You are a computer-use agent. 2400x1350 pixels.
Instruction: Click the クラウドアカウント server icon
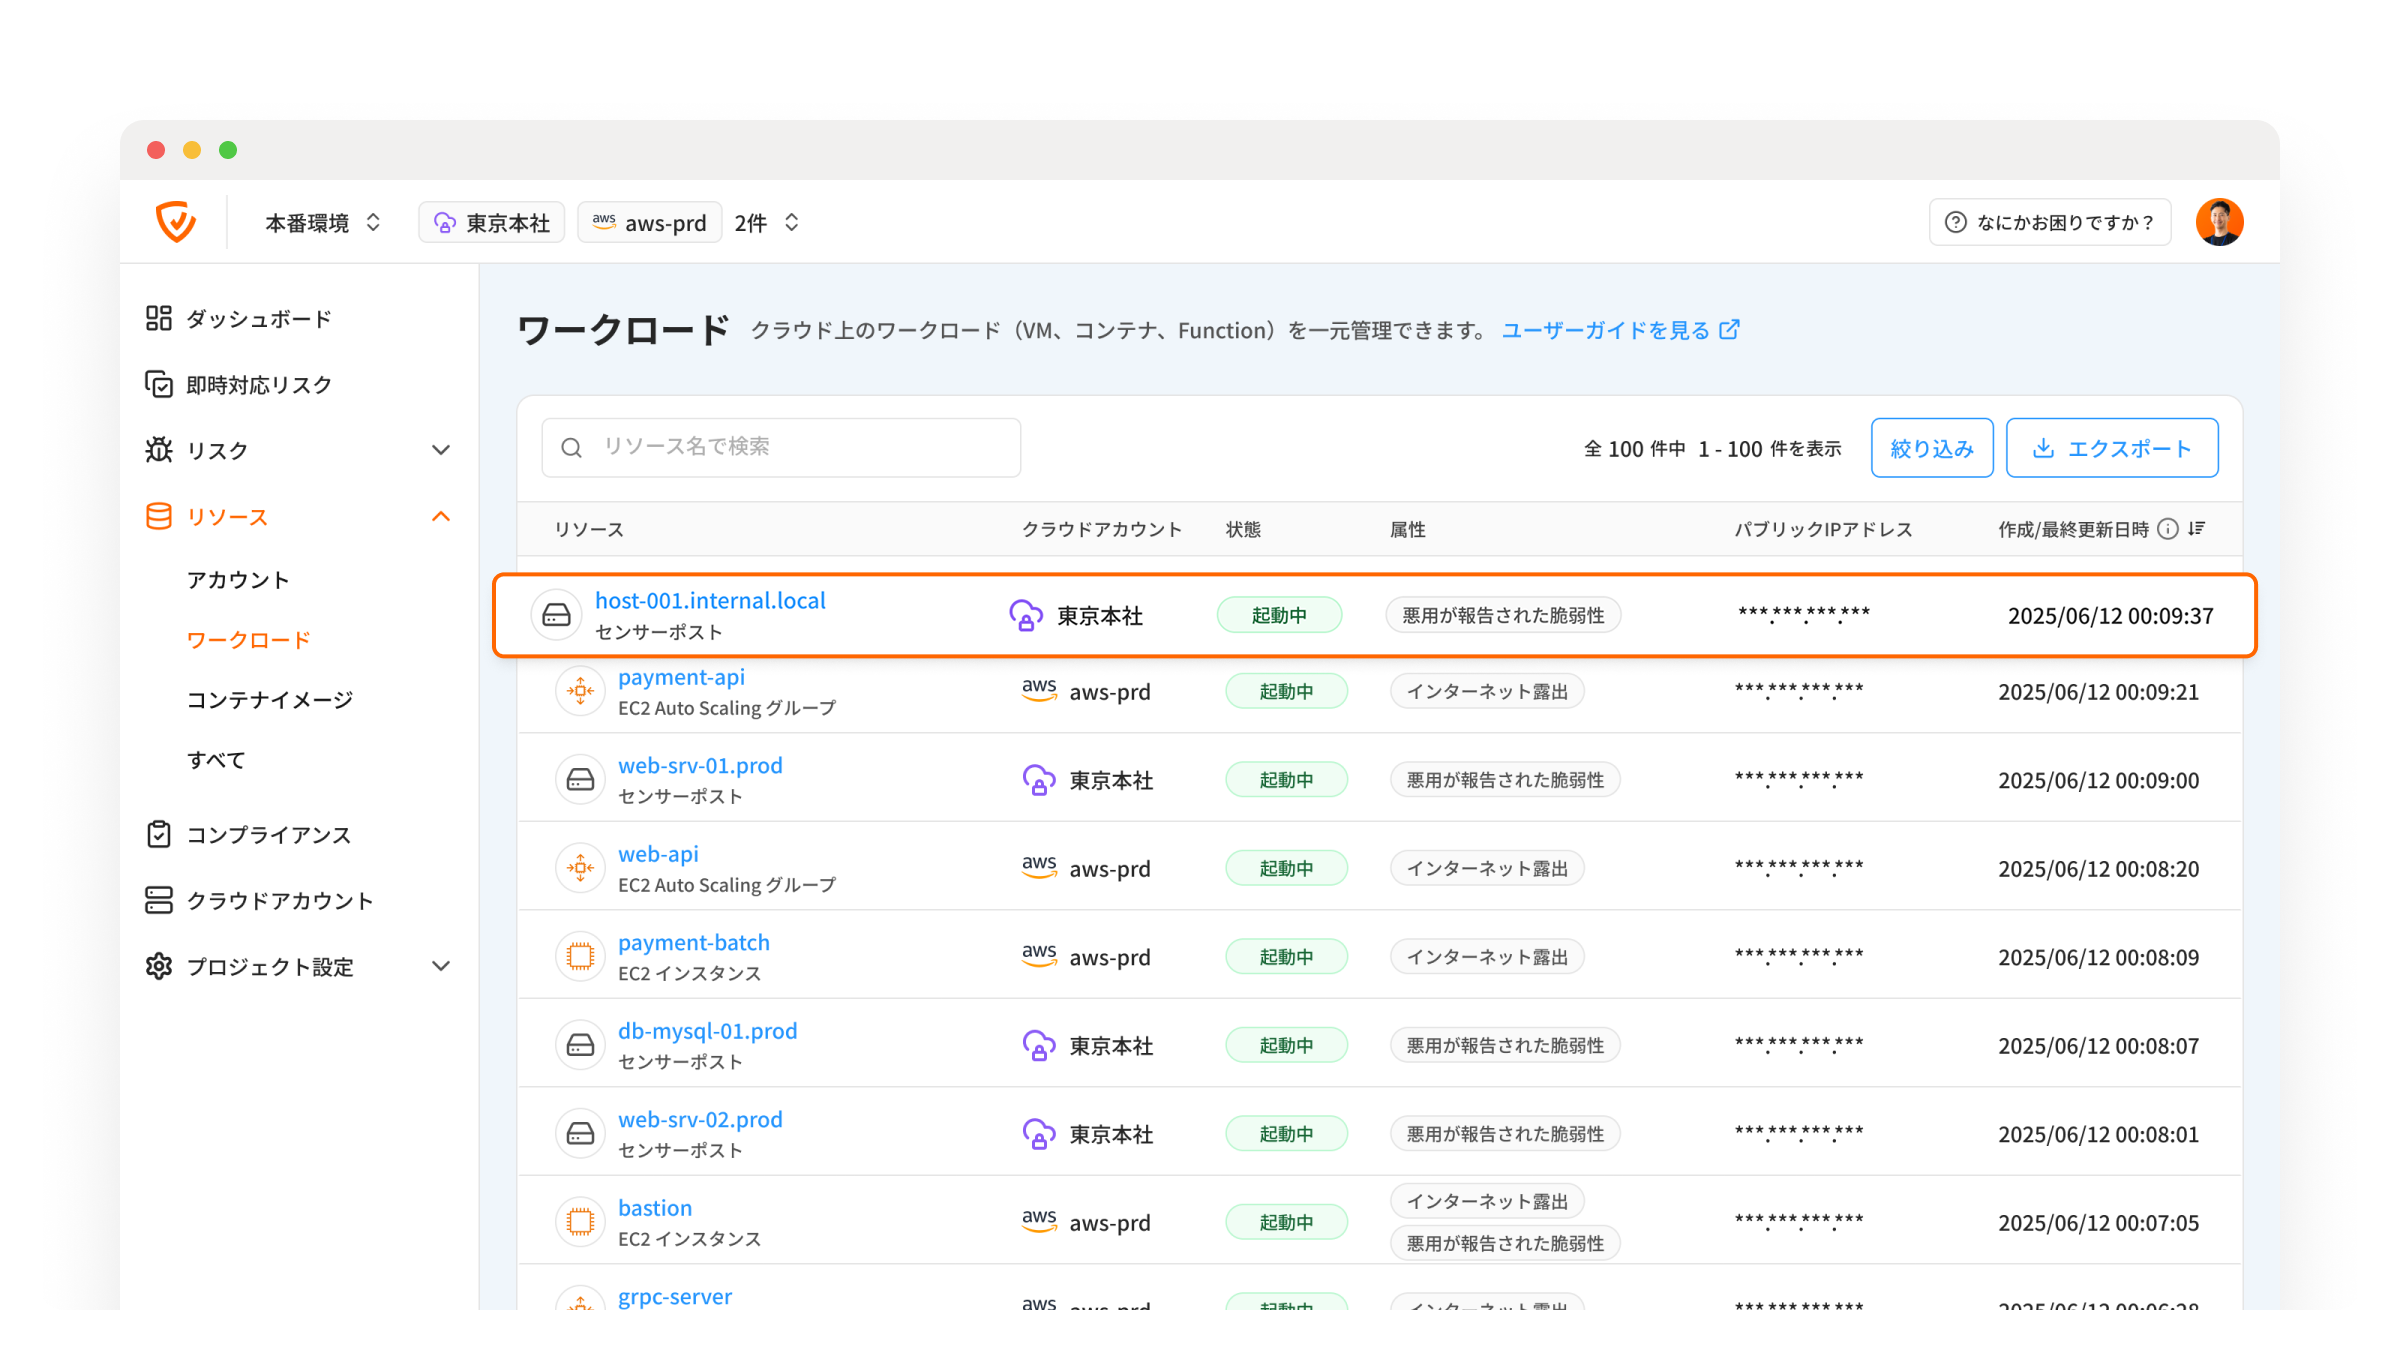tap(158, 900)
